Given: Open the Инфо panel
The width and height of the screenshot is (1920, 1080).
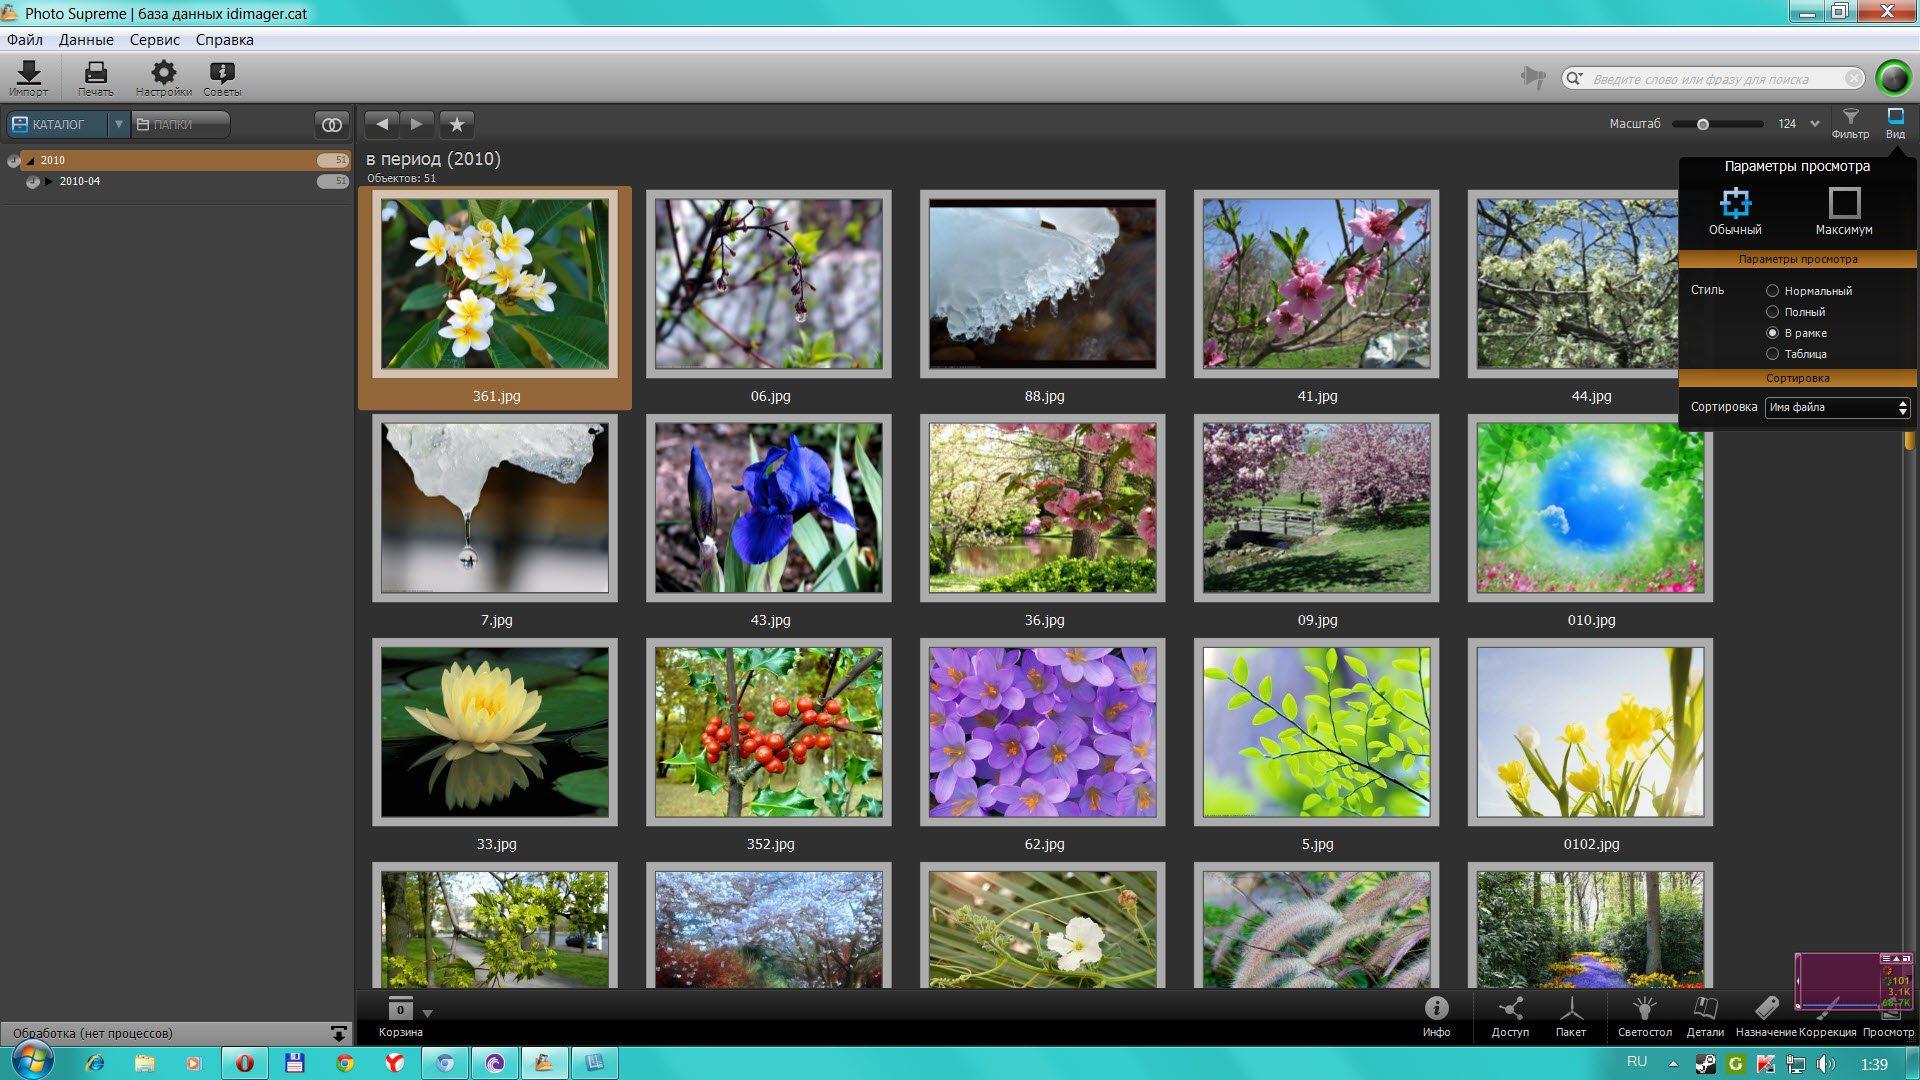Looking at the screenshot, I should tap(1436, 1016).
